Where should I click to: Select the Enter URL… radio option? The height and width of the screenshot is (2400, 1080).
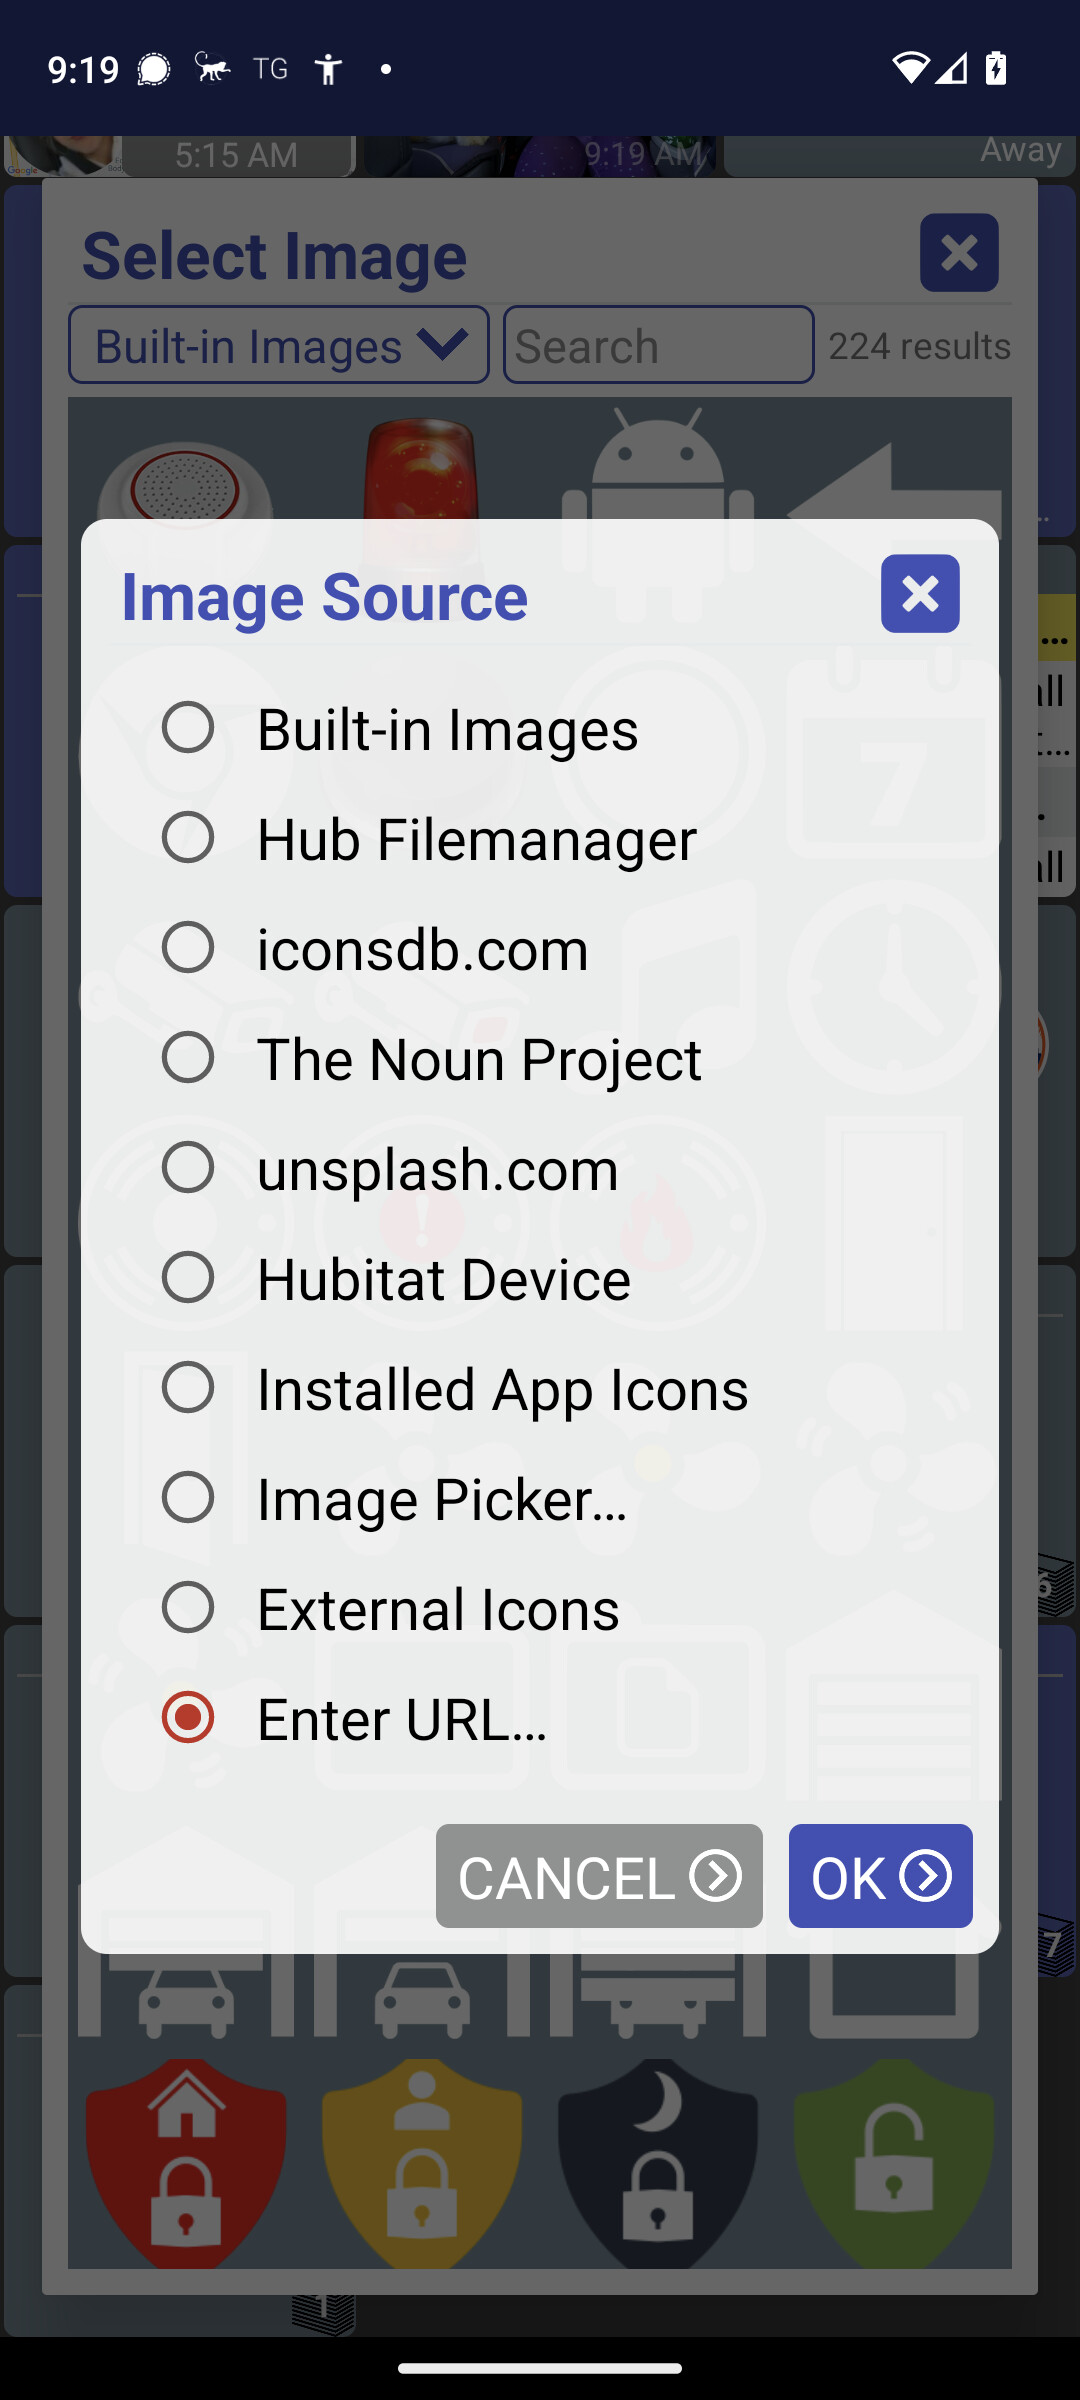188,1717
